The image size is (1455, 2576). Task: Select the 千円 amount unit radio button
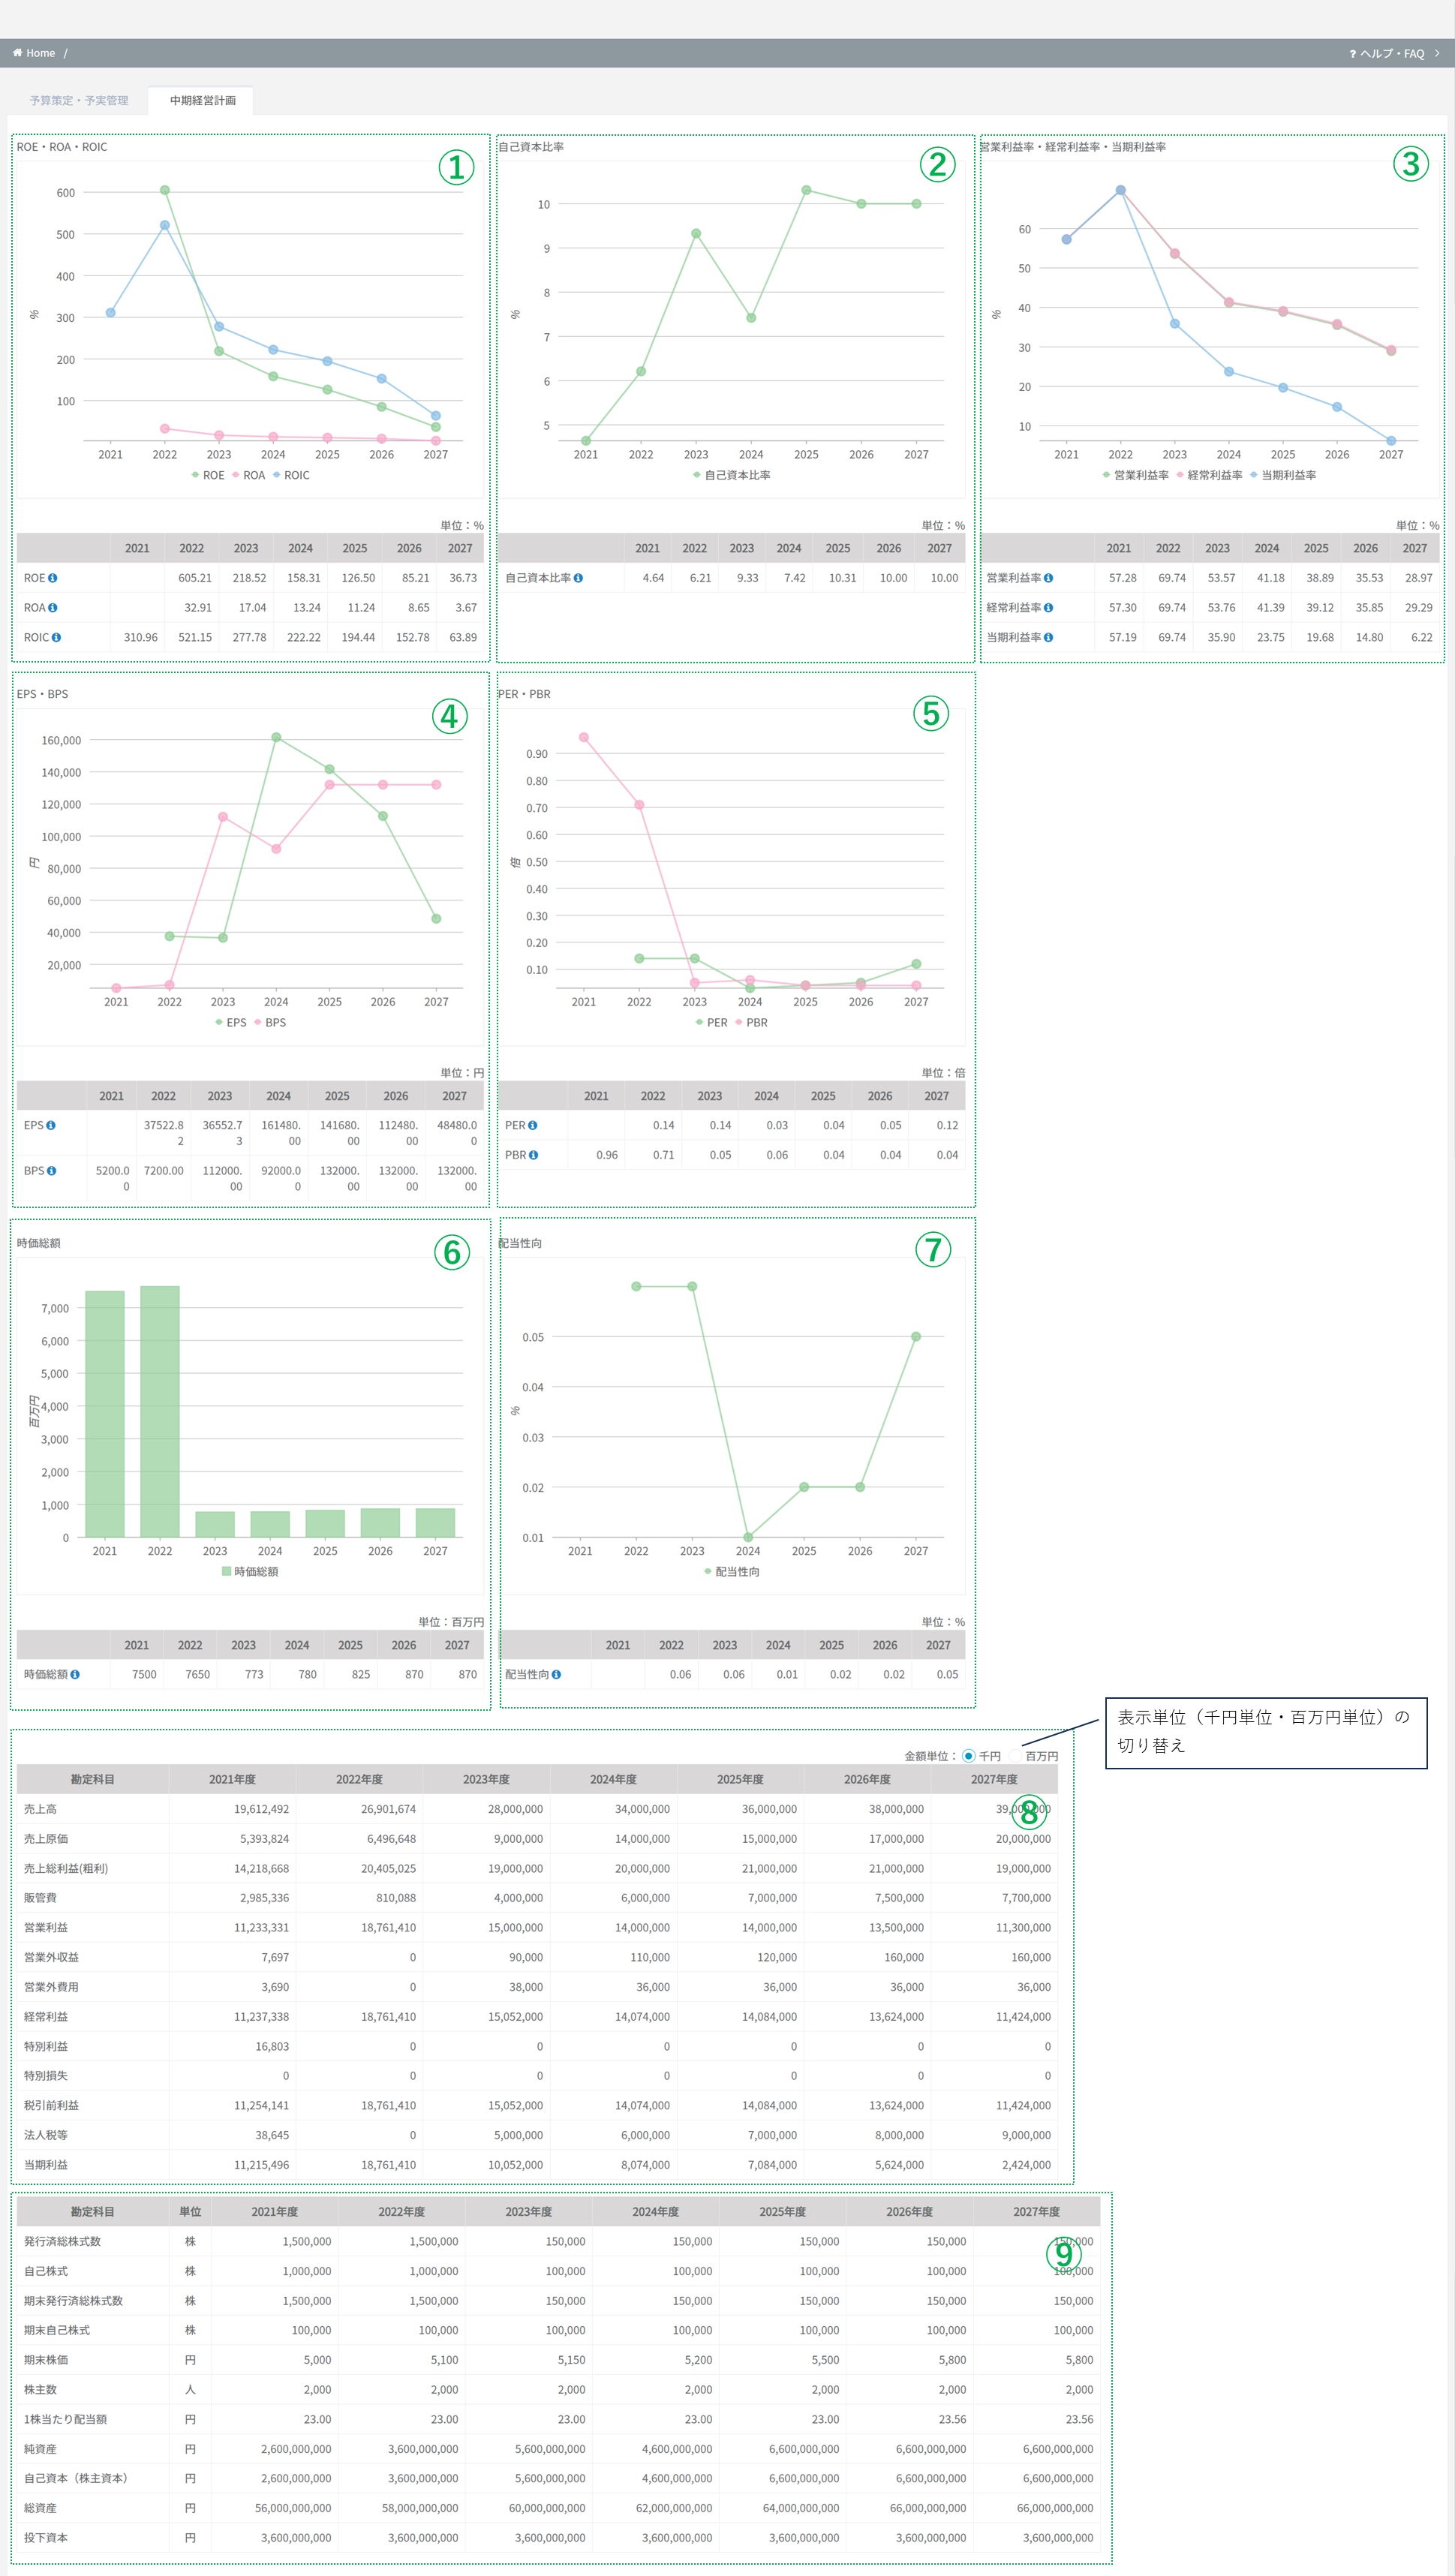tap(968, 1756)
